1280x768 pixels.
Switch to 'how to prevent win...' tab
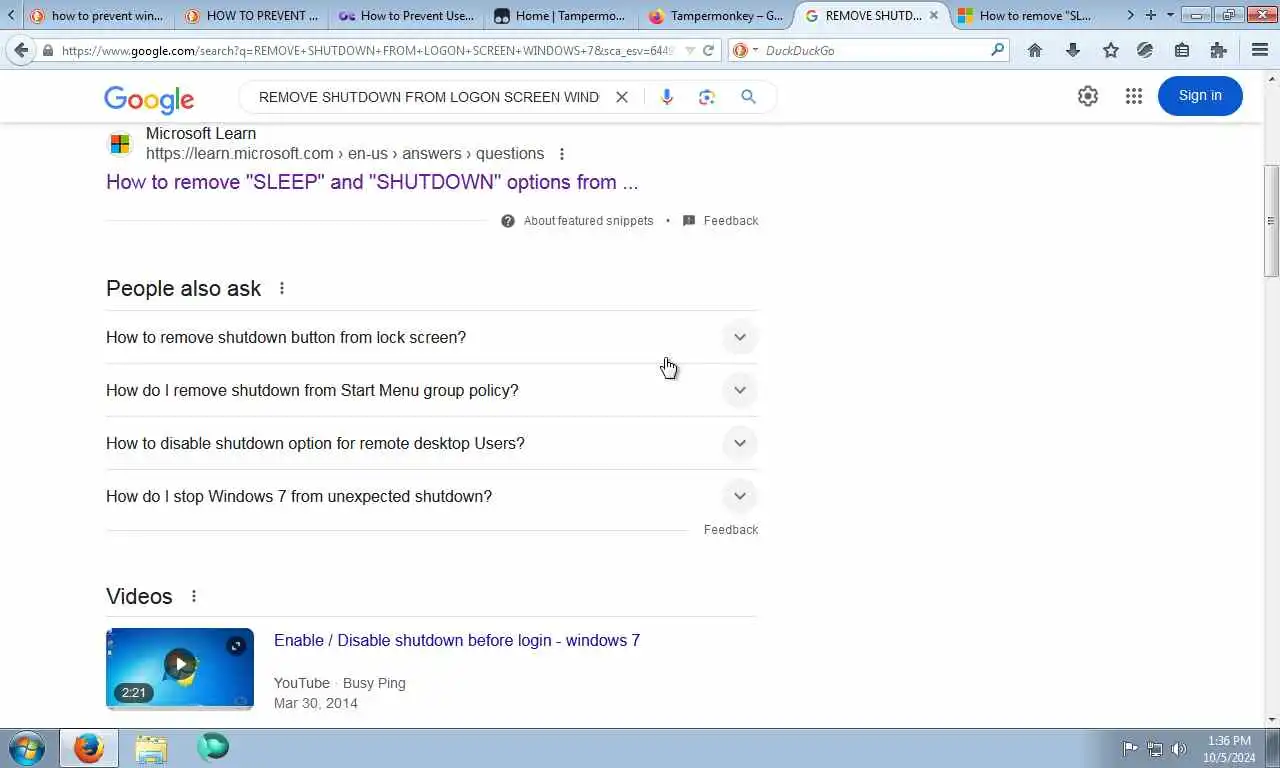[96, 15]
